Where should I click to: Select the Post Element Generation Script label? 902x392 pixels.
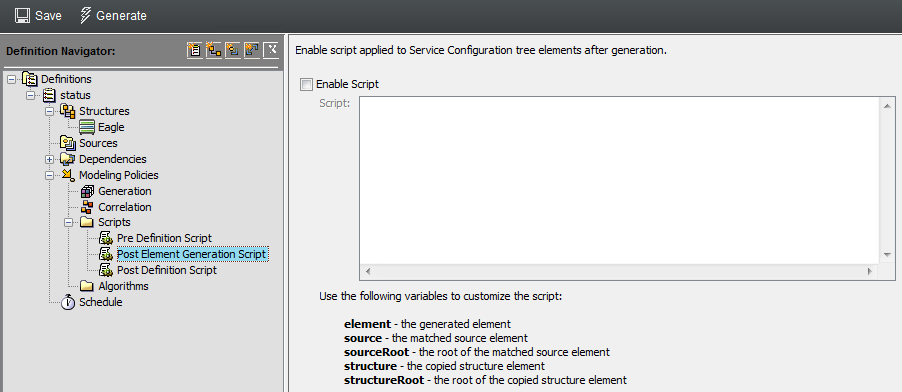click(192, 254)
